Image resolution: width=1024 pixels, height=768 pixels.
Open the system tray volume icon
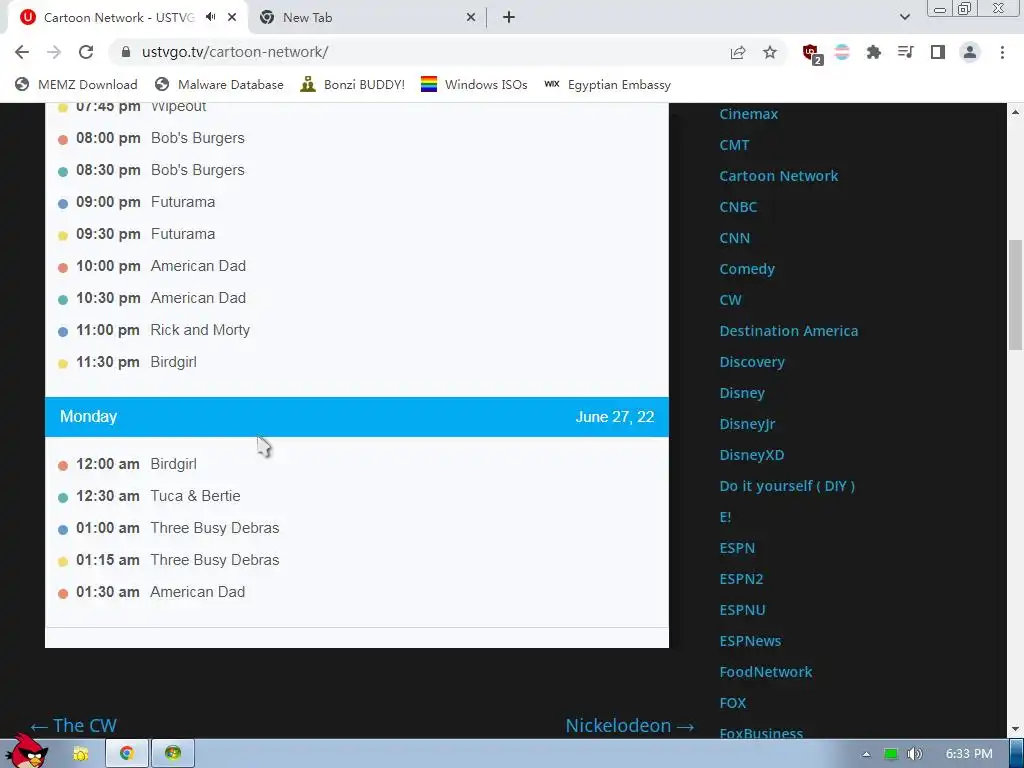pyautogui.click(x=915, y=754)
